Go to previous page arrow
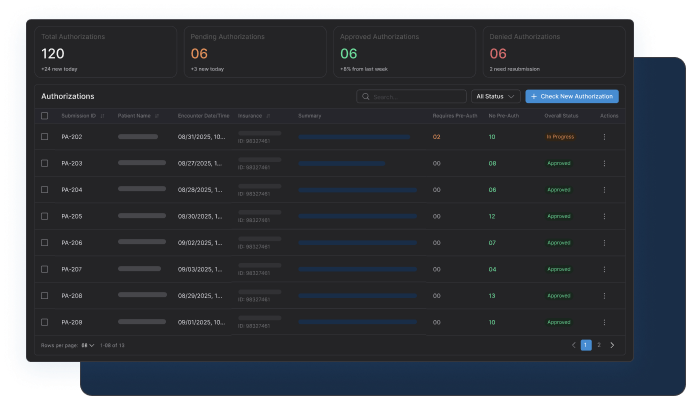The width and height of the screenshot is (686, 396). click(x=574, y=345)
